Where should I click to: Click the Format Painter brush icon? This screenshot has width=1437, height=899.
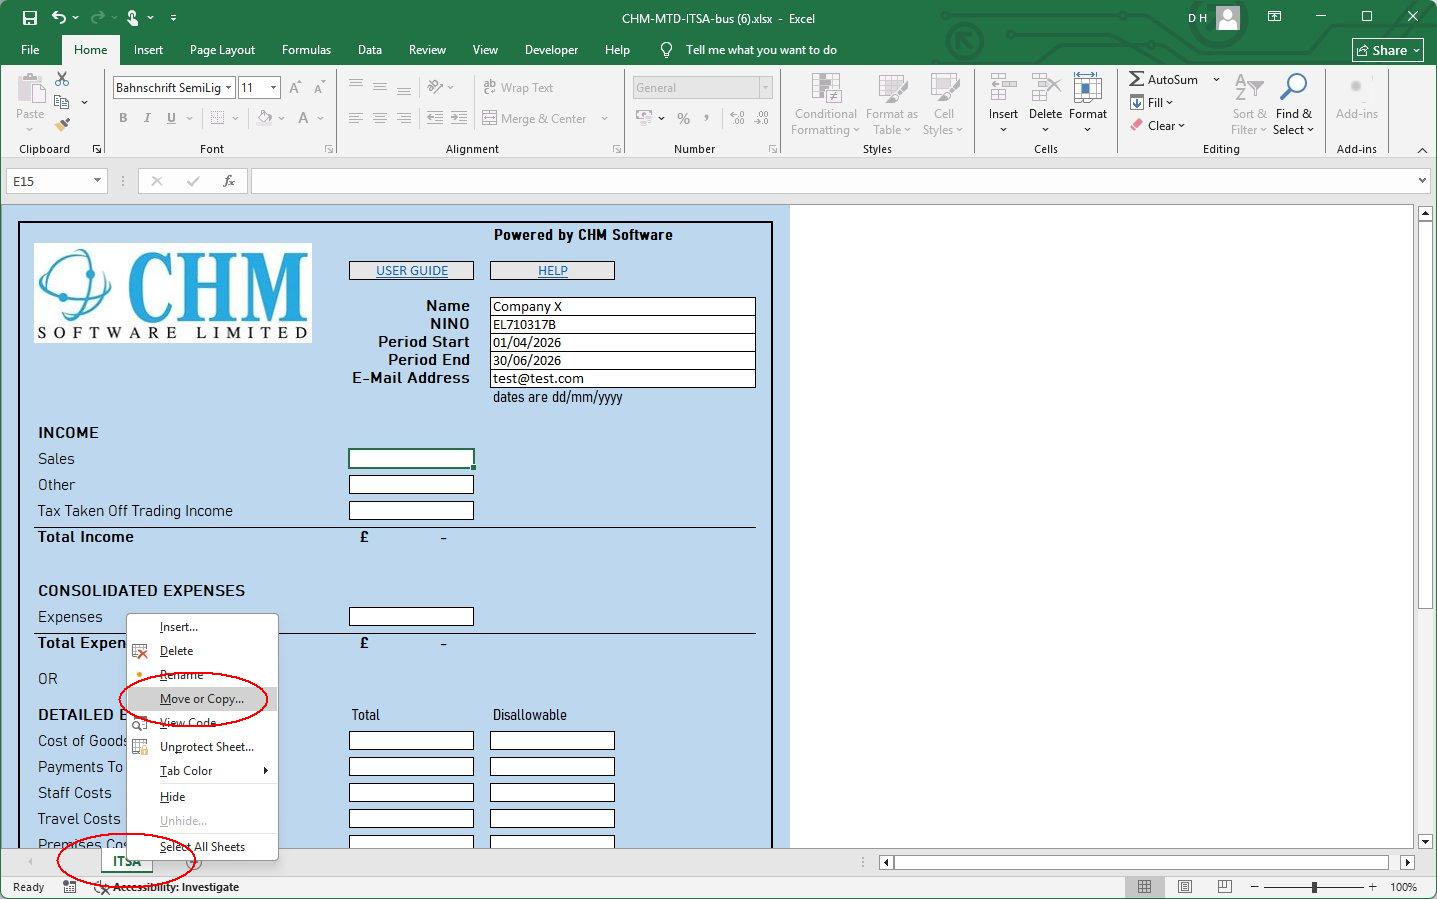(62, 125)
